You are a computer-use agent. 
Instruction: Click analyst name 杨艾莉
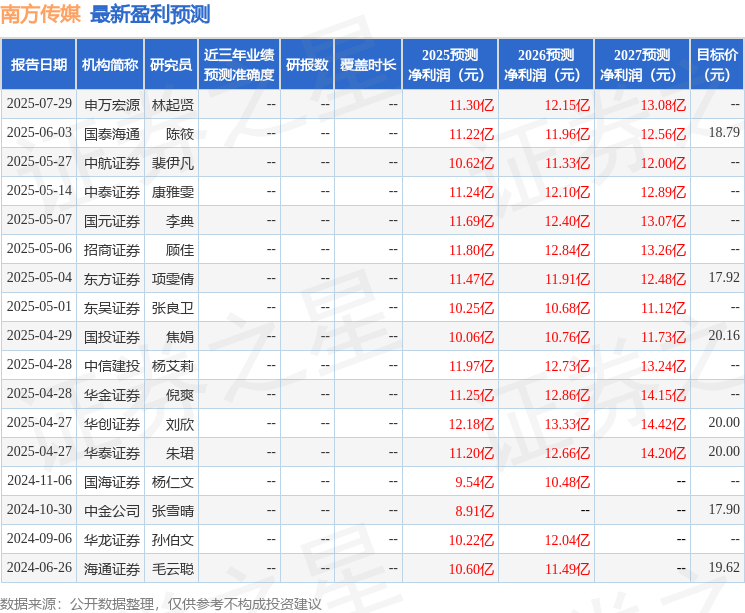click(172, 365)
